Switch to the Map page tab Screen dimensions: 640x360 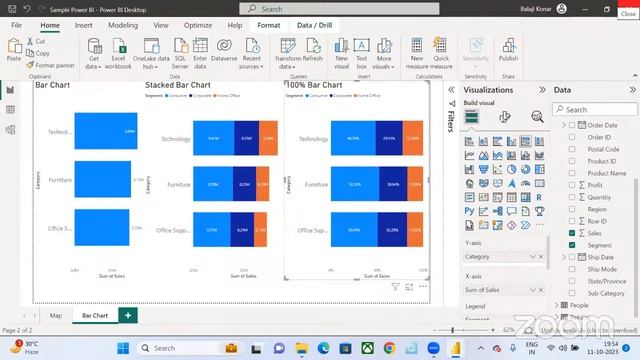pyautogui.click(x=56, y=316)
